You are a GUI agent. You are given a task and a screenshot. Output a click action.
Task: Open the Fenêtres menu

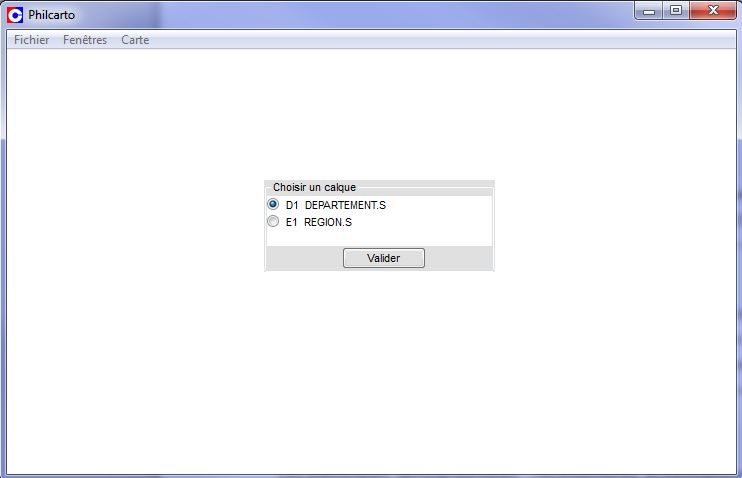click(x=85, y=40)
